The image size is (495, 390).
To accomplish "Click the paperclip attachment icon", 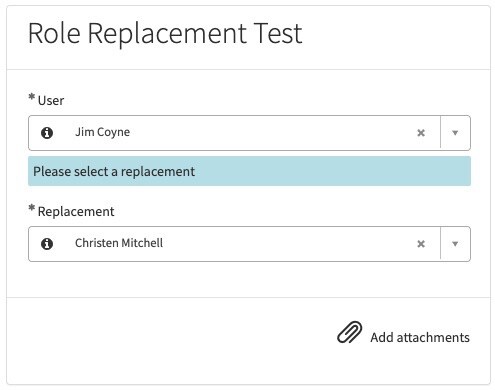I will coord(349,332).
